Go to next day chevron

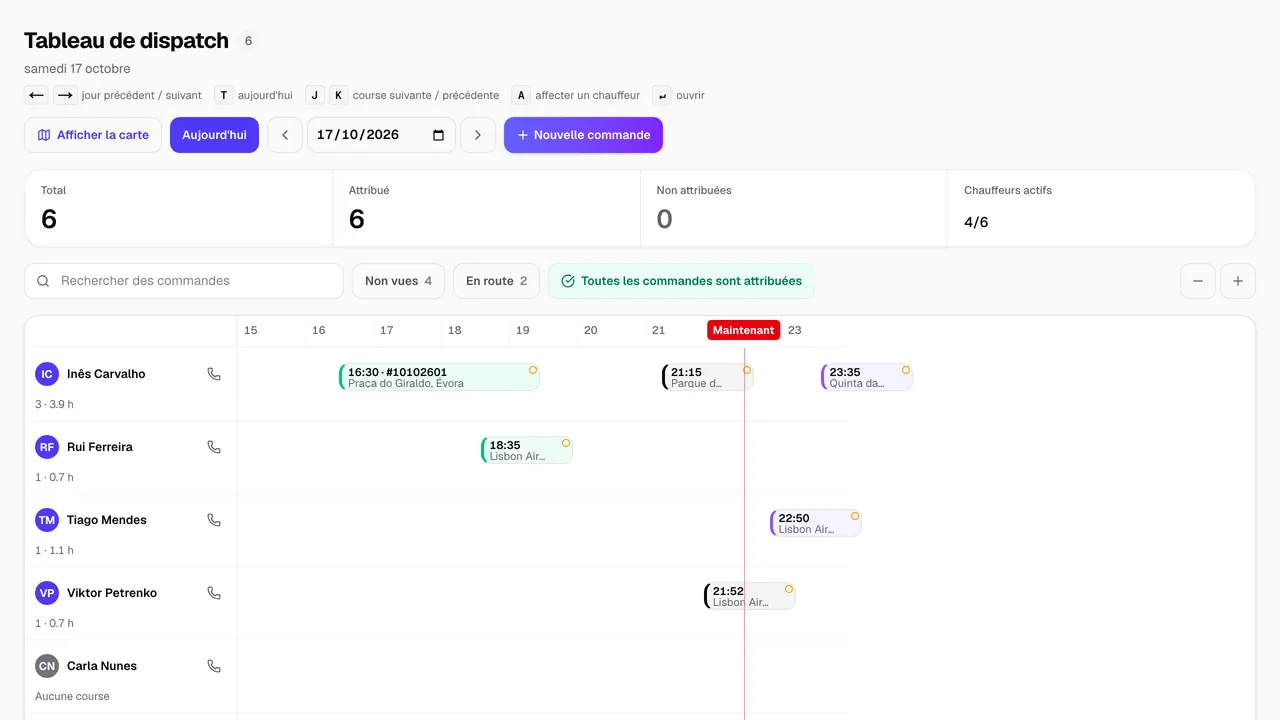[478, 135]
